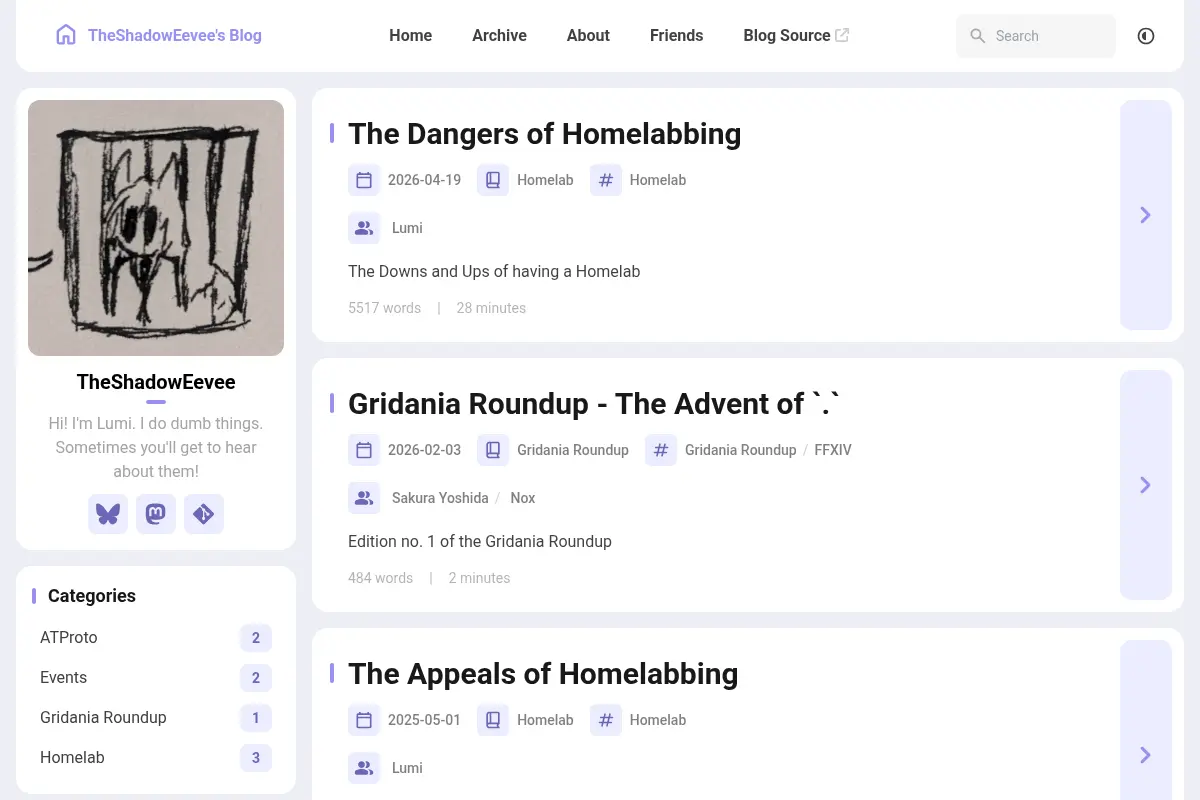Open the Bluesky butterfly profile link
Viewport: 1200px width, 800px height.
pos(108,514)
